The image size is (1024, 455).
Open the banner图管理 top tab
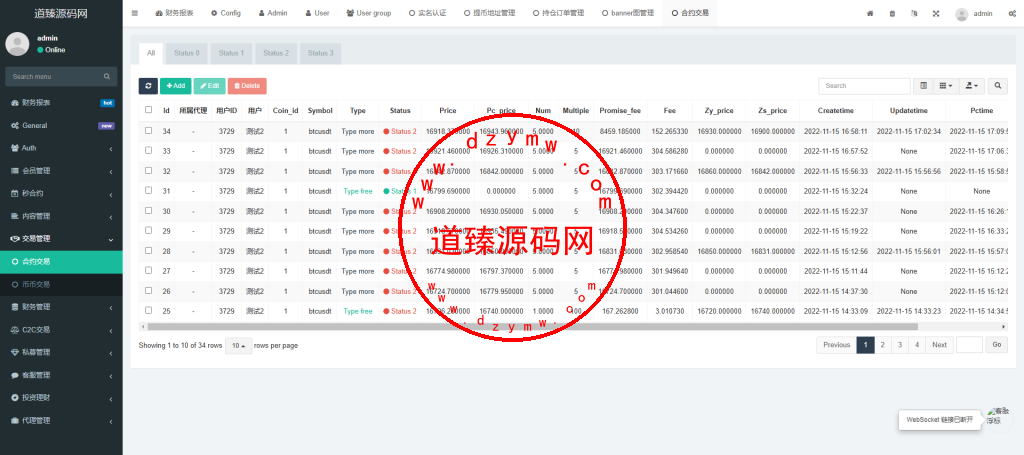click(628, 13)
